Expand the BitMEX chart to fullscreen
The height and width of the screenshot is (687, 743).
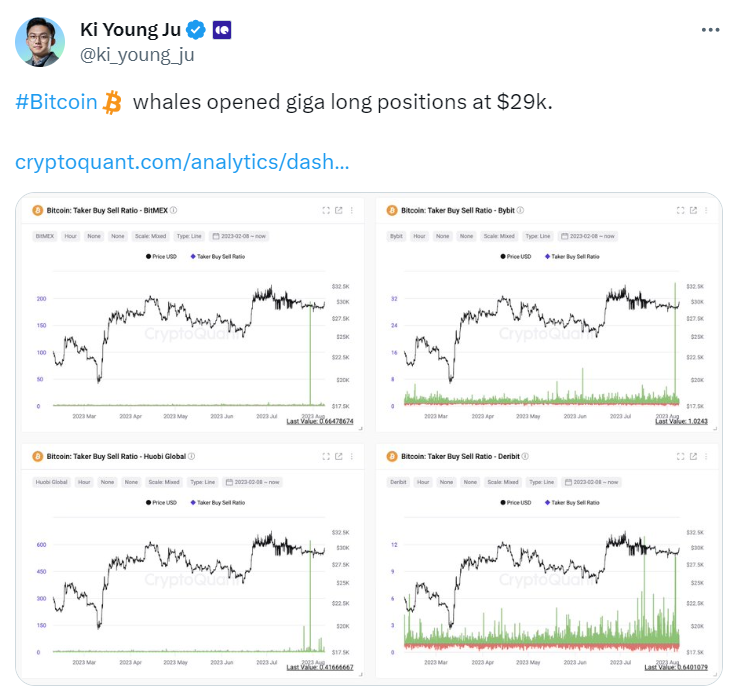click(x=326, y=210)
